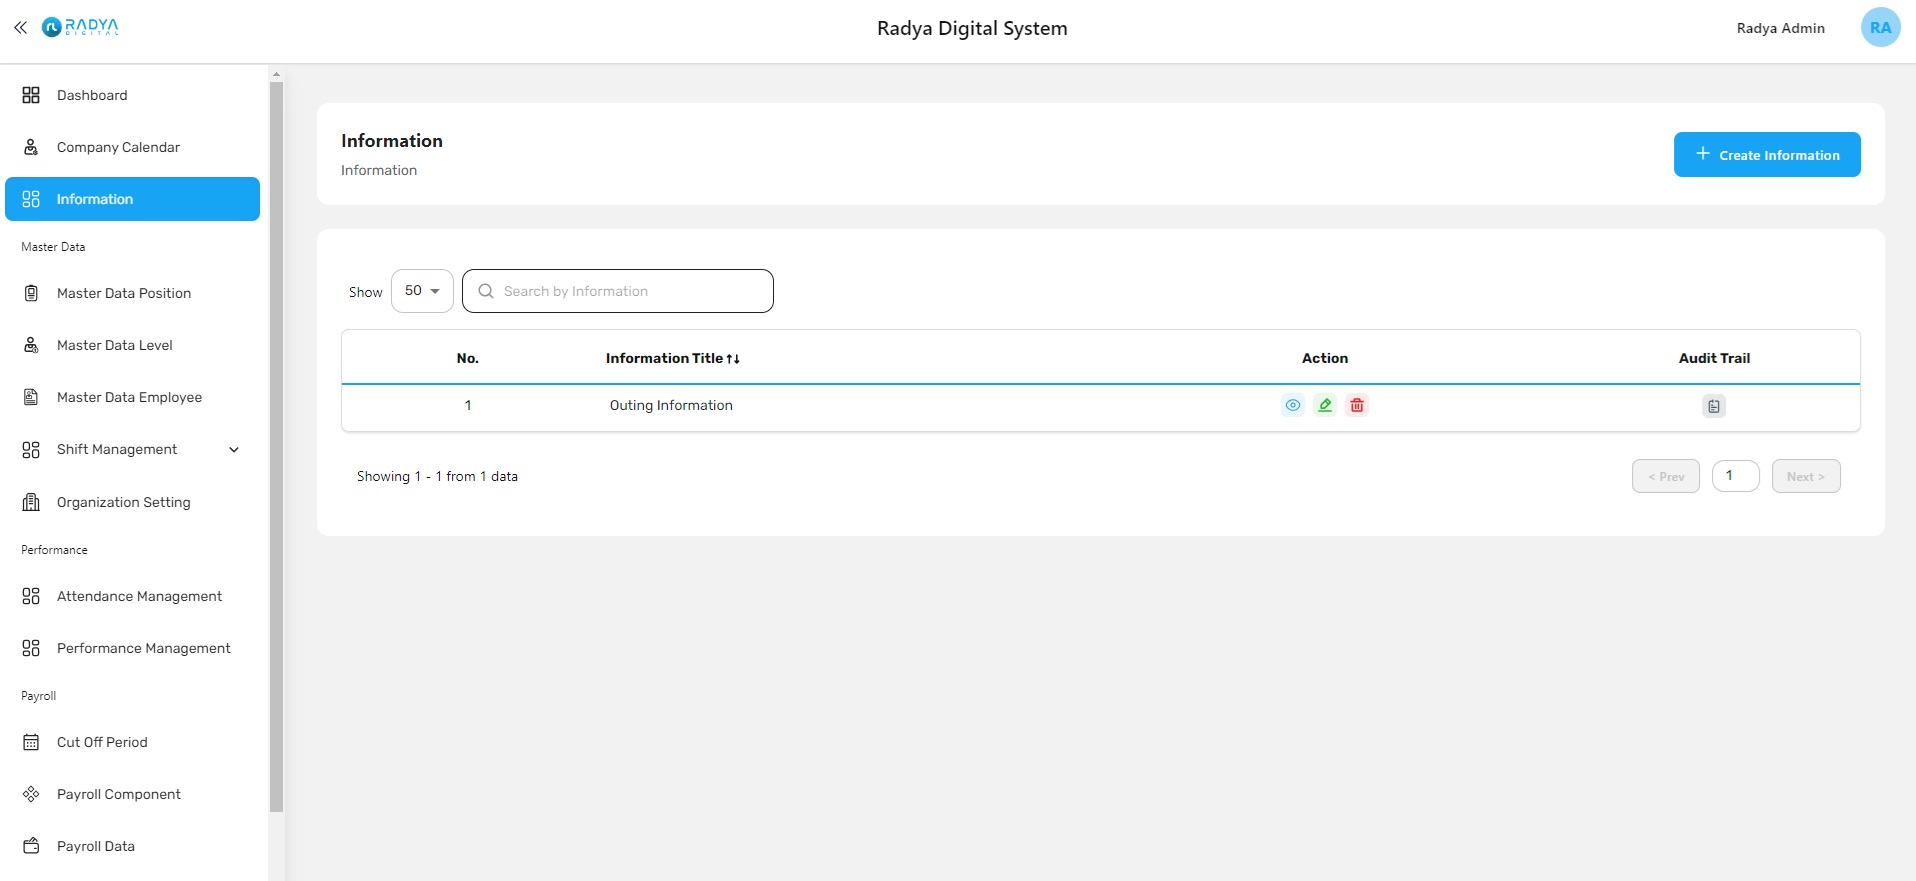The height and width of the screenshot is (881, 1916).
Task: Click the eye icon to view Outing Information
Action: click(x=1292, y=405)
